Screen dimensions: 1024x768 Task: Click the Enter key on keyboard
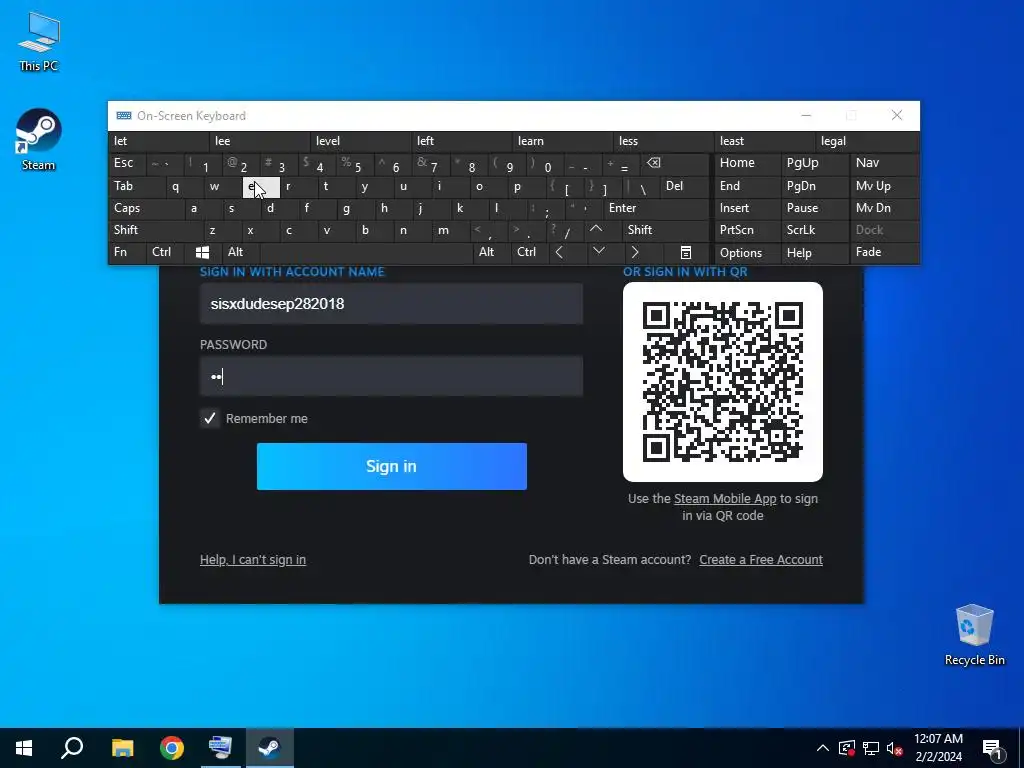[x=656, y=208]
